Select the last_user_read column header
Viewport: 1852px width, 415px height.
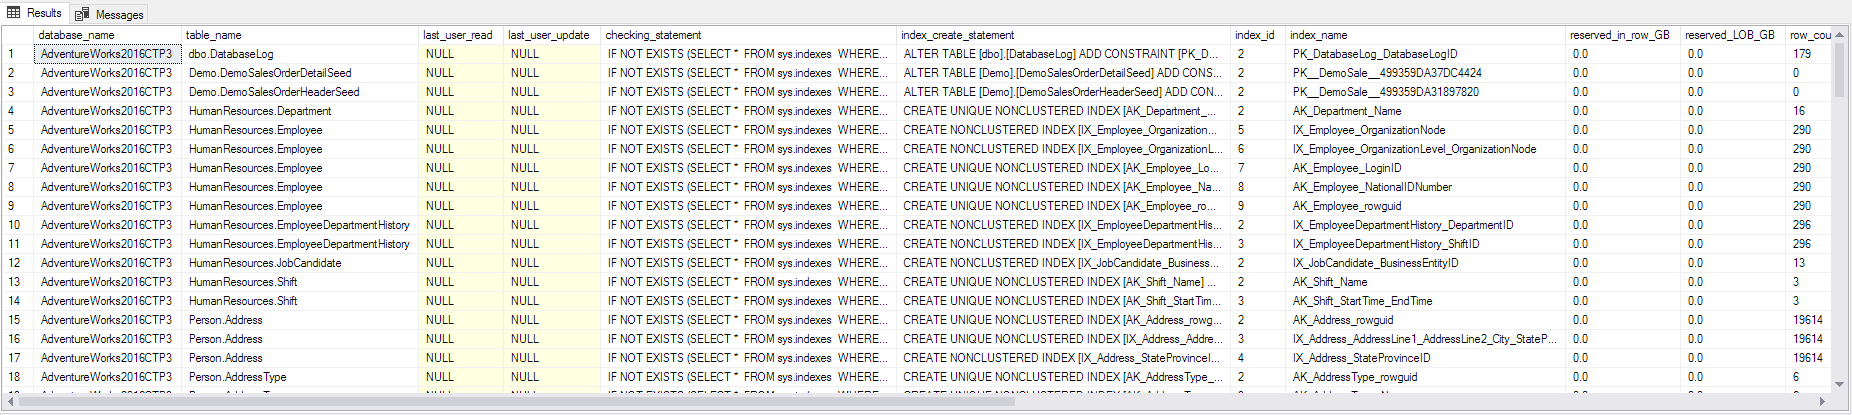[461, 35]
